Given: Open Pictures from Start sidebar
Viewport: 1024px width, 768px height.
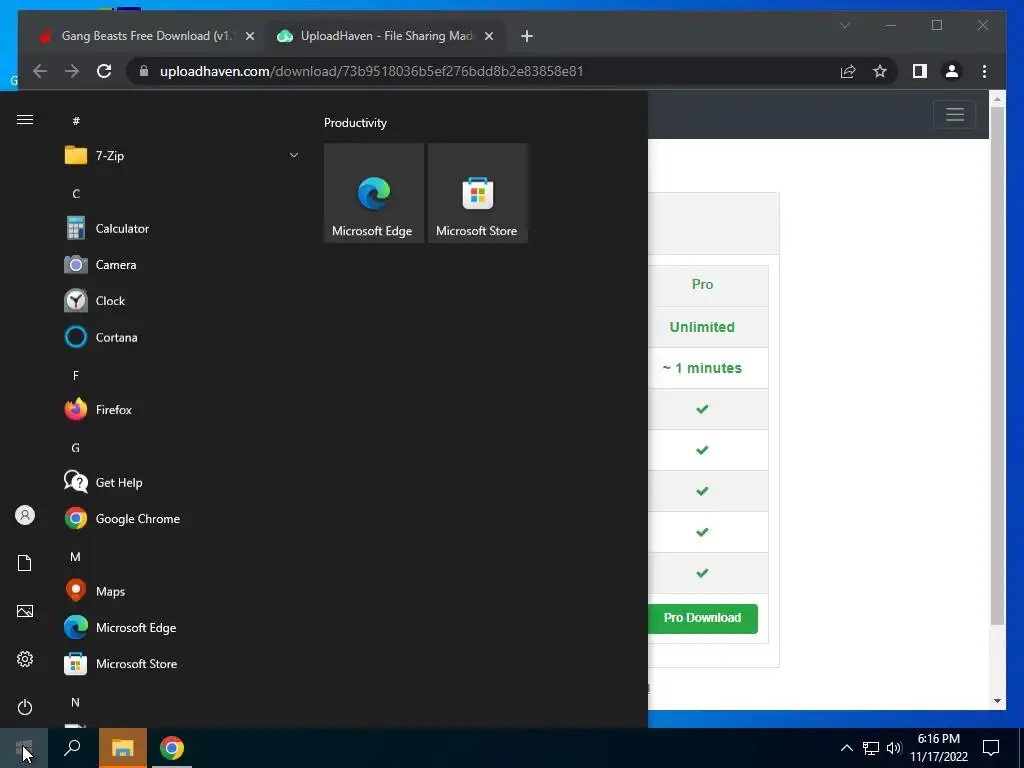Looking at the screenshot, I should tap(25, 611).
